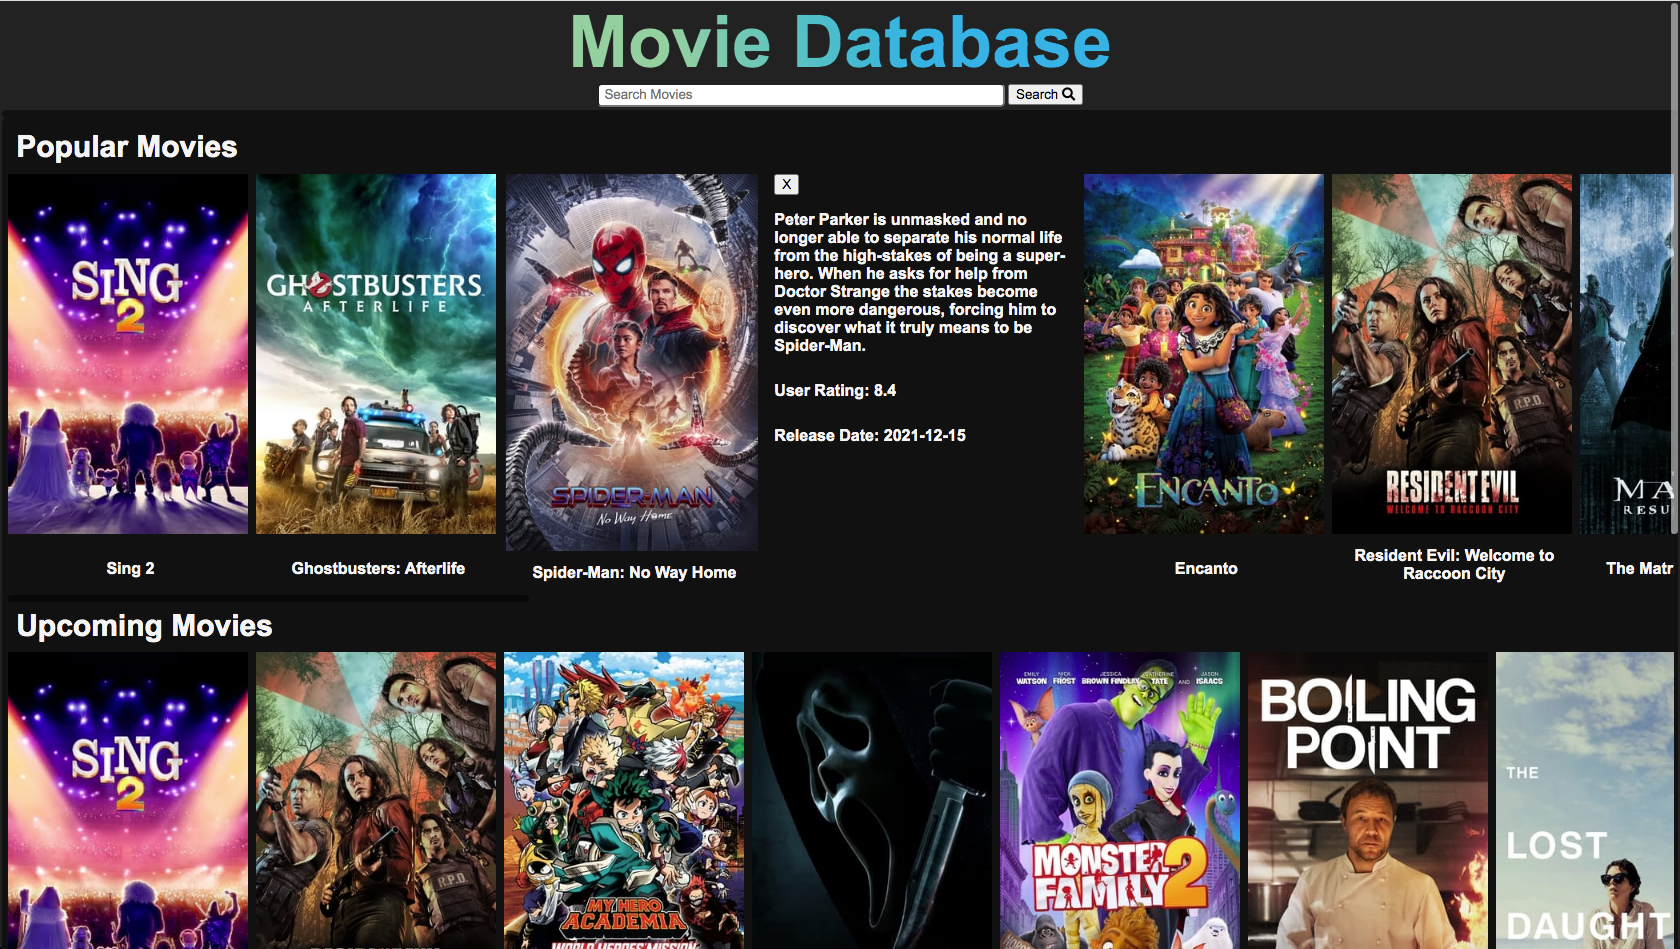The height and width of the screenshot is (949, 1680).
Task: Open The Lost Daughter poster
Action: [x=1585, y=800]
